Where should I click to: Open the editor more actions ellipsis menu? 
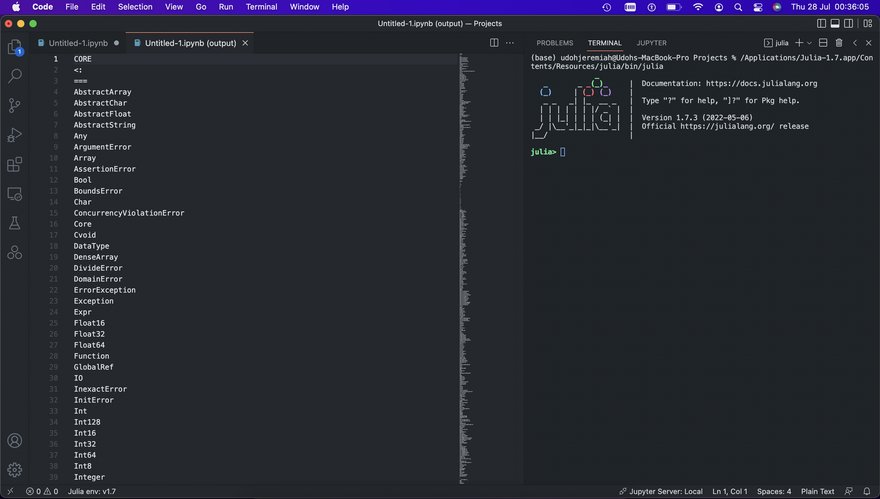pyautogui.click(x=510, y=43)
